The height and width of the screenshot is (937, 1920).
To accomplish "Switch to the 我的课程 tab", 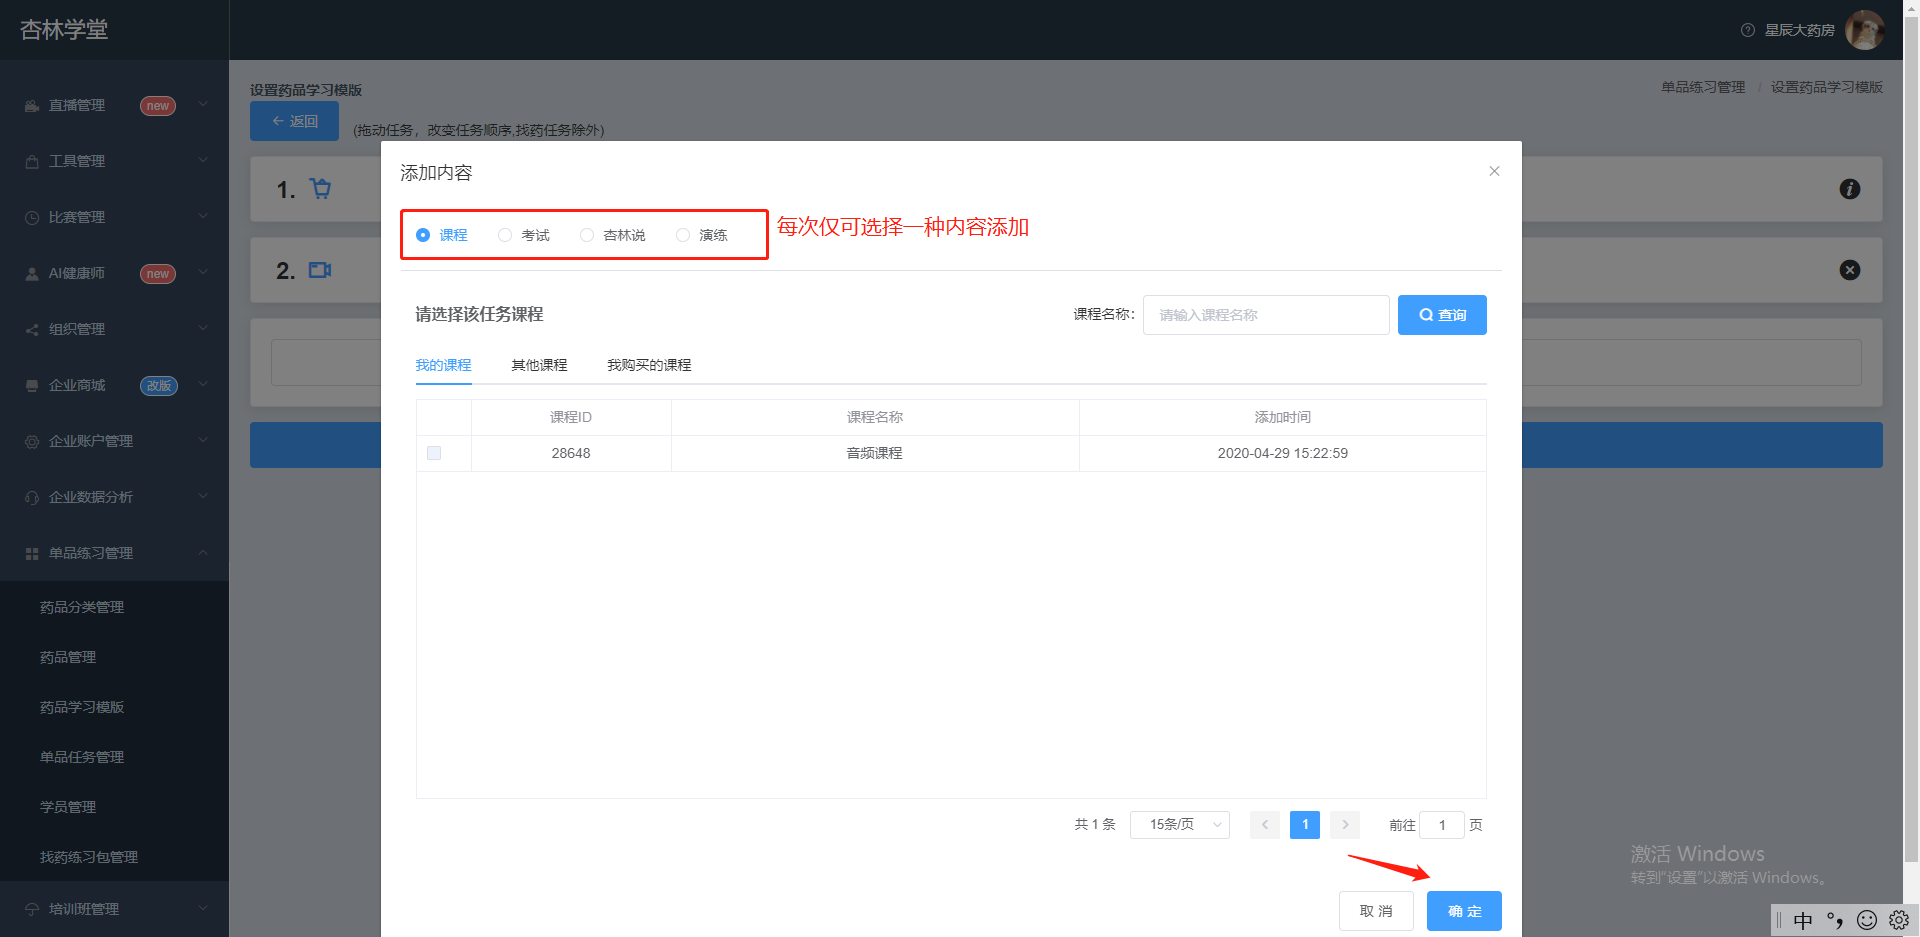I will [x=443, y=365].
